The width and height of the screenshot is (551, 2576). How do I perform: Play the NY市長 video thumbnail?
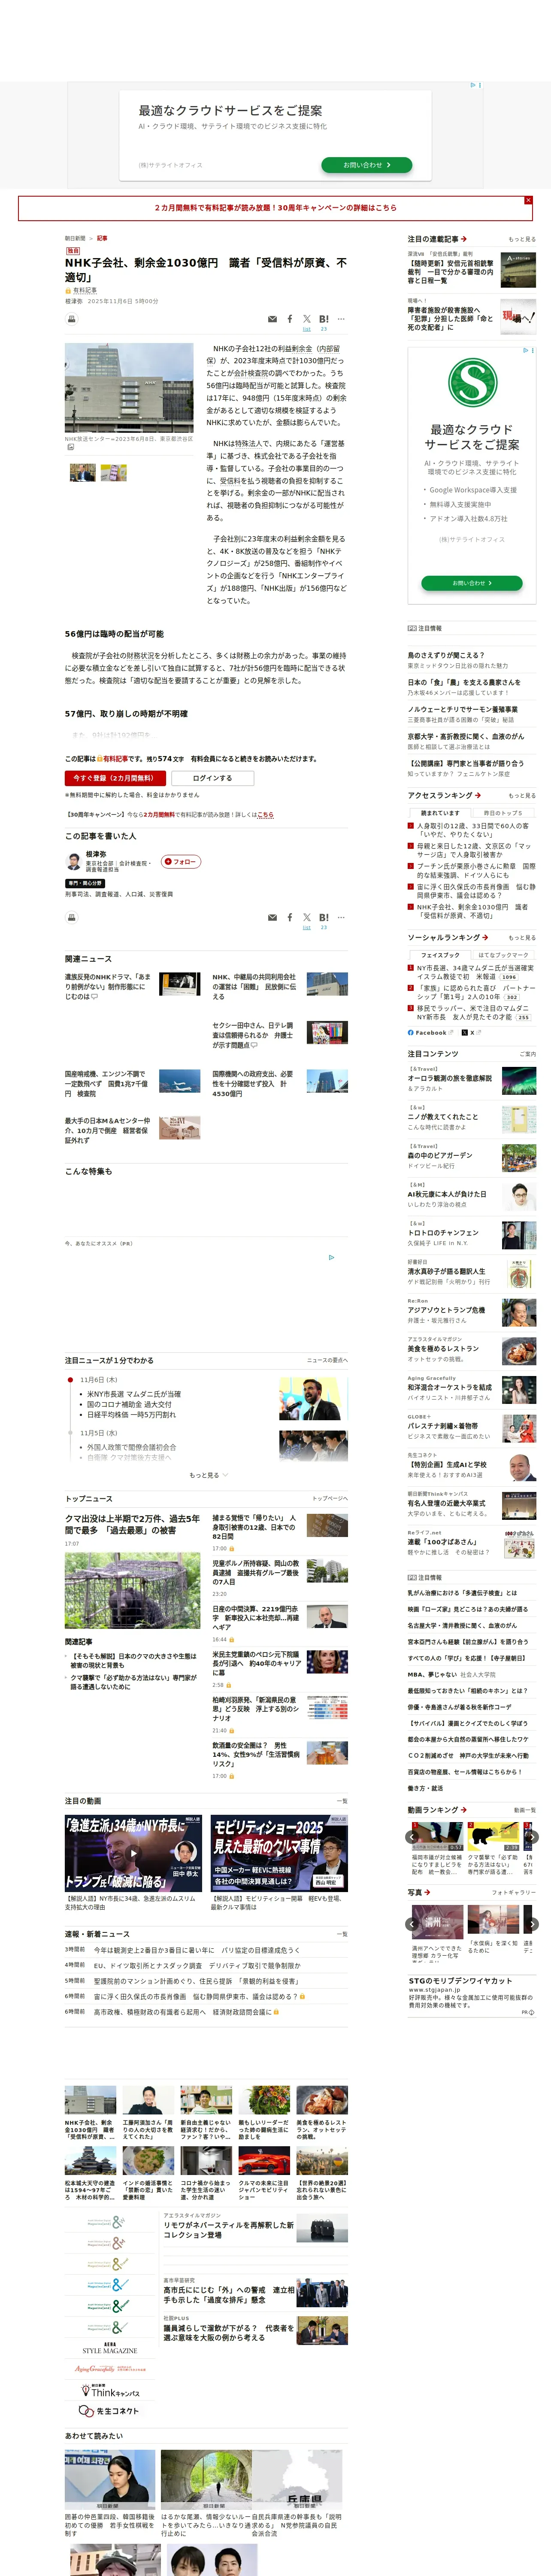pyautogui.click(x=133, y=1852)
